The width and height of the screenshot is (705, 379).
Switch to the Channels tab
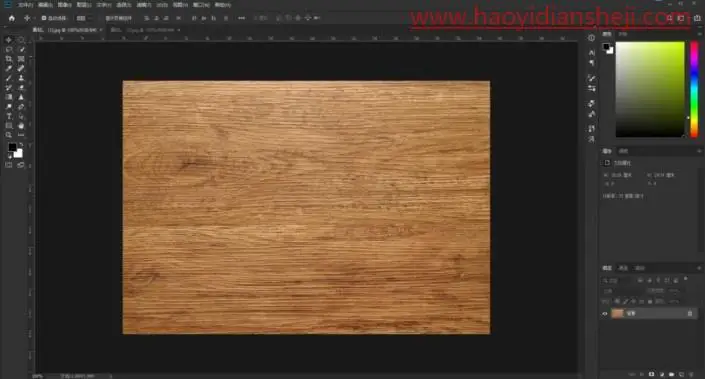[623, 268]
